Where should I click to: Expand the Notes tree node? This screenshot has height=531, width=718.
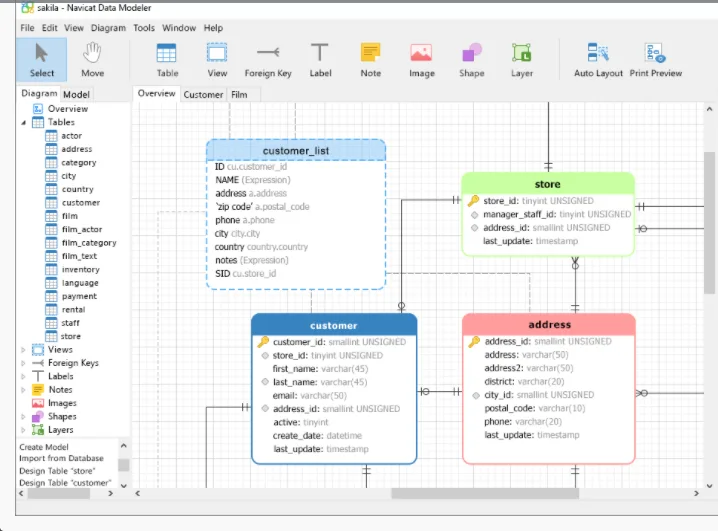point(23,390)
